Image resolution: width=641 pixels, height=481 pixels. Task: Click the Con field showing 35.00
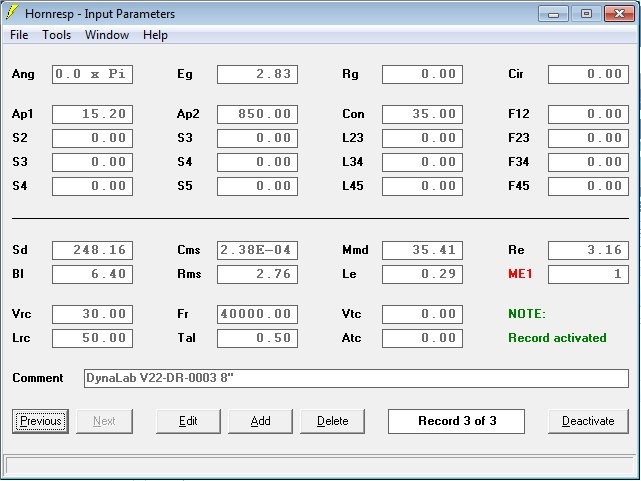[422, 114]
